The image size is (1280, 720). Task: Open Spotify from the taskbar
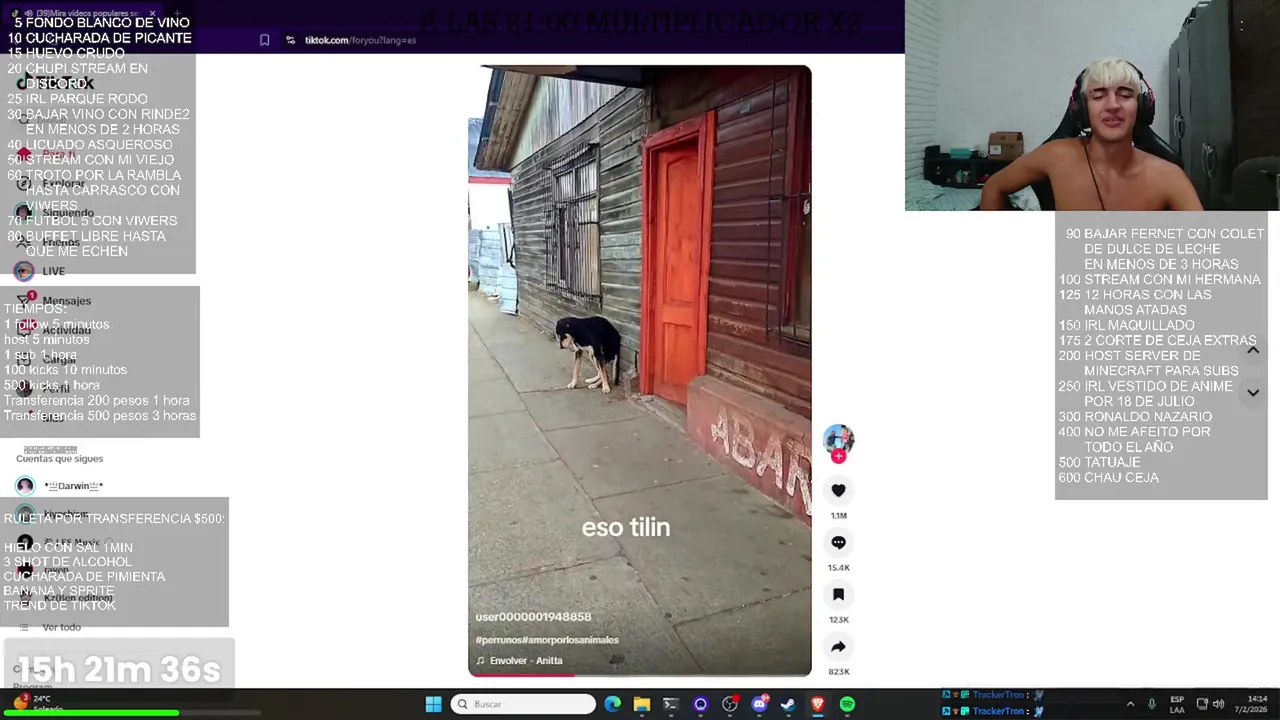[847, 704]
